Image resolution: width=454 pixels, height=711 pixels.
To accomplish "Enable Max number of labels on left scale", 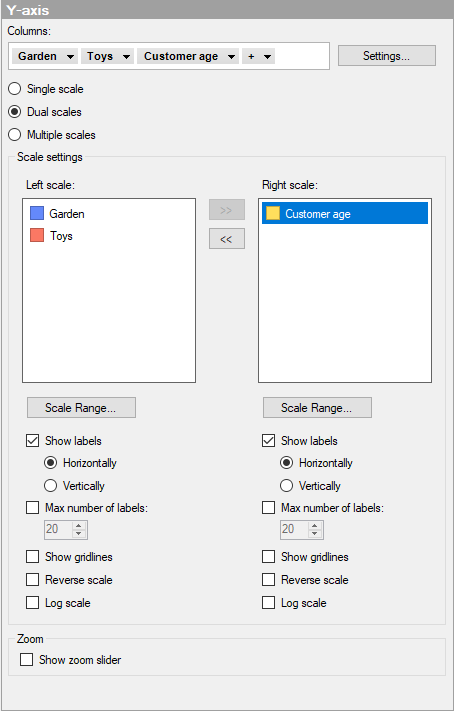I will click(33, 508).
